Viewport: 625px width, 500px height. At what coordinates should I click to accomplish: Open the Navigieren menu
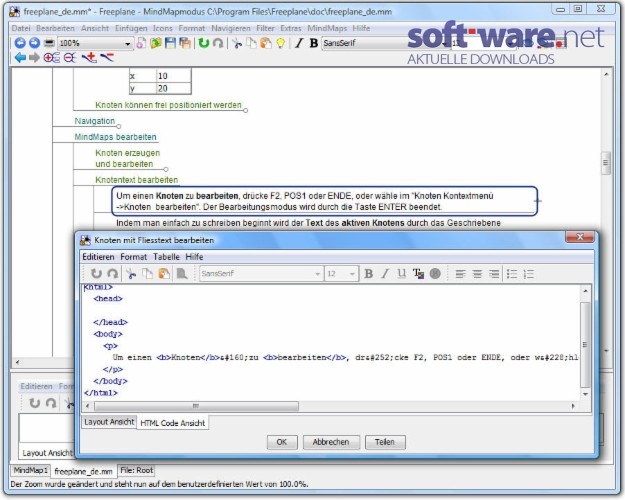[x=231, y=28]
